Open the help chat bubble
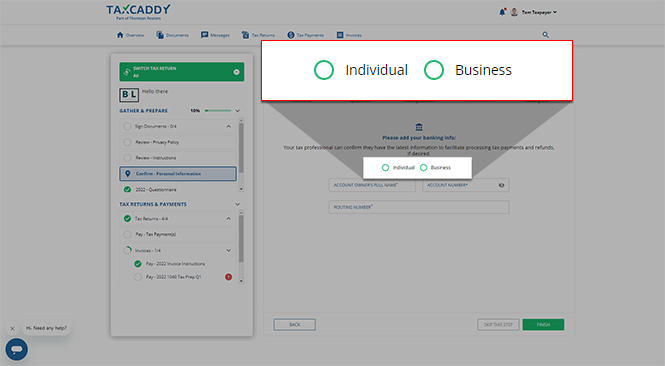Image resolution: width=665 pixels, height=366 pixels. 17,349
